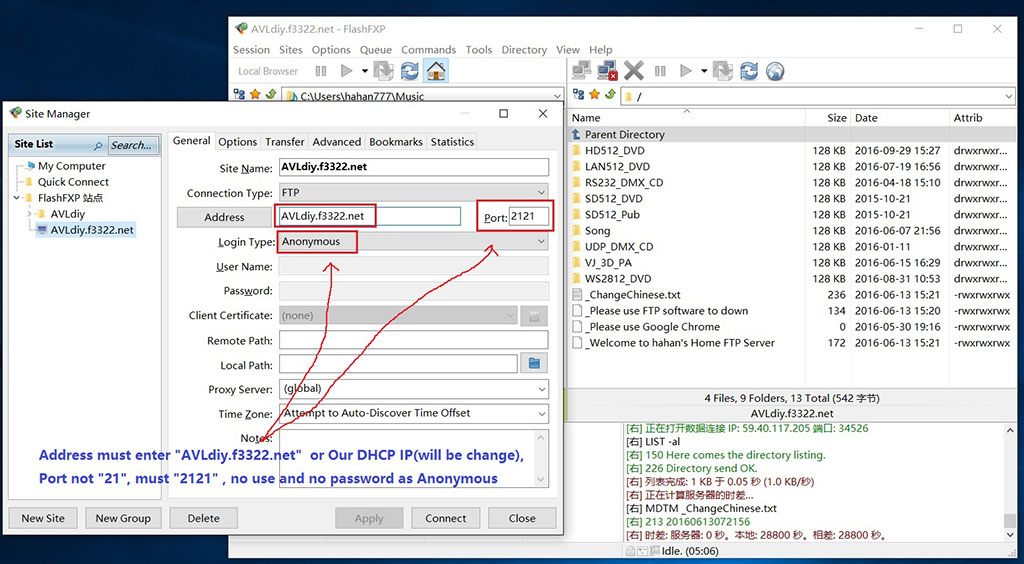Image resolution: width=1024 pixels, height=564 pixels.
Task: Click the tree view icon beside the local path
Action: click(x=239, y=95)
